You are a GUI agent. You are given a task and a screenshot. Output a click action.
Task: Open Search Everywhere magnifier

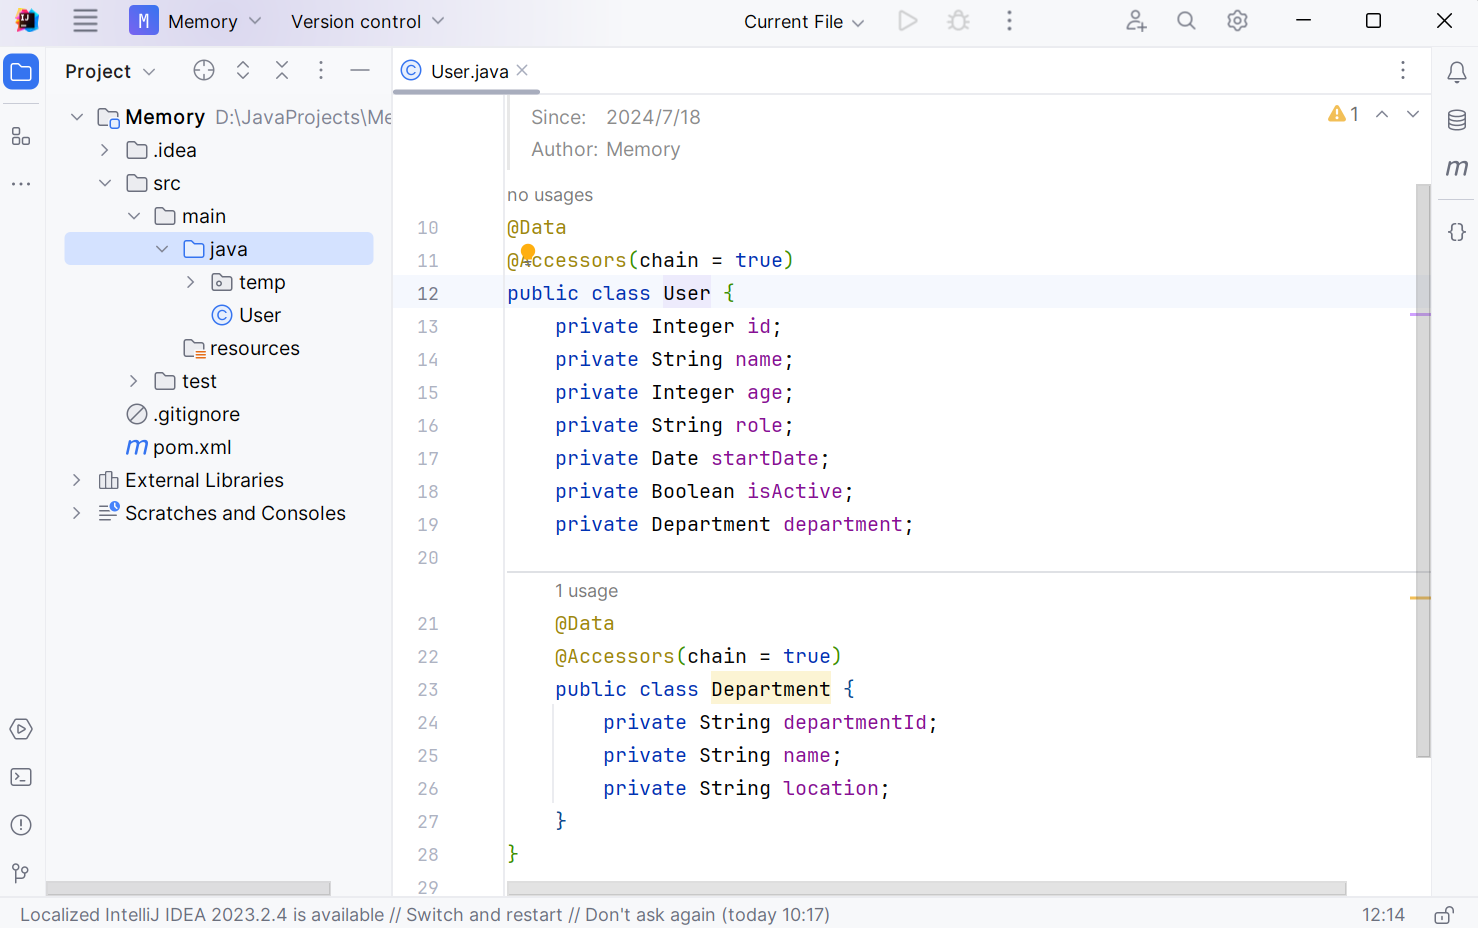[1186, 21]
